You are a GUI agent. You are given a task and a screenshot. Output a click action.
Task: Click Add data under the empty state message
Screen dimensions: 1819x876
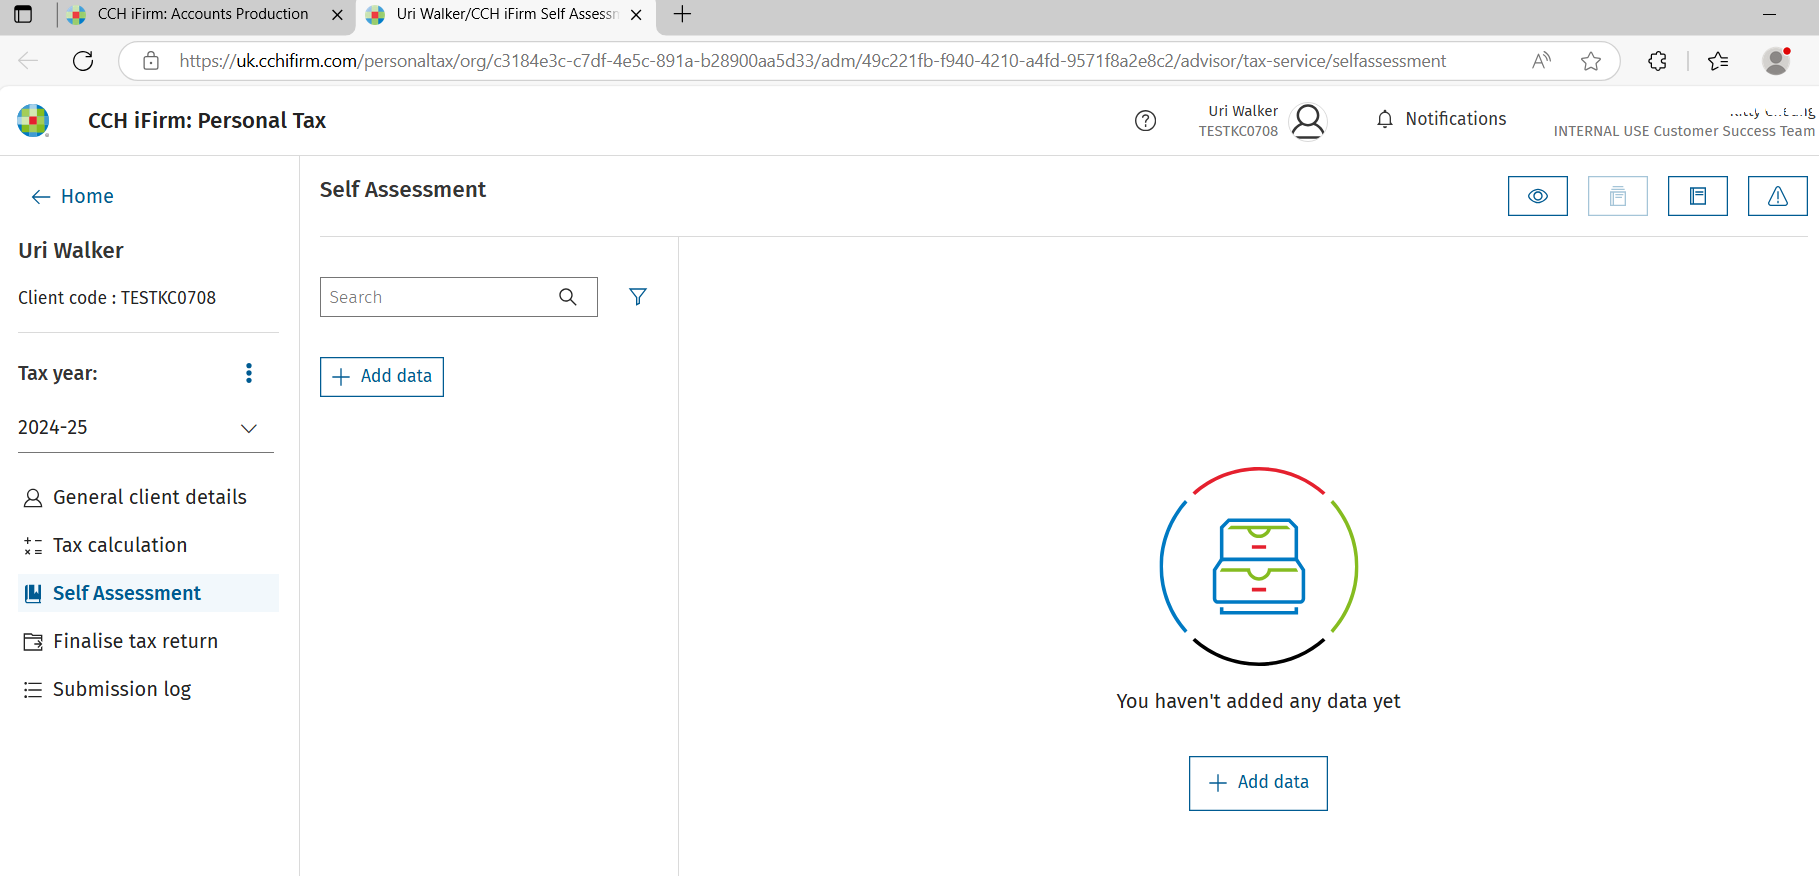(1258, 783)
